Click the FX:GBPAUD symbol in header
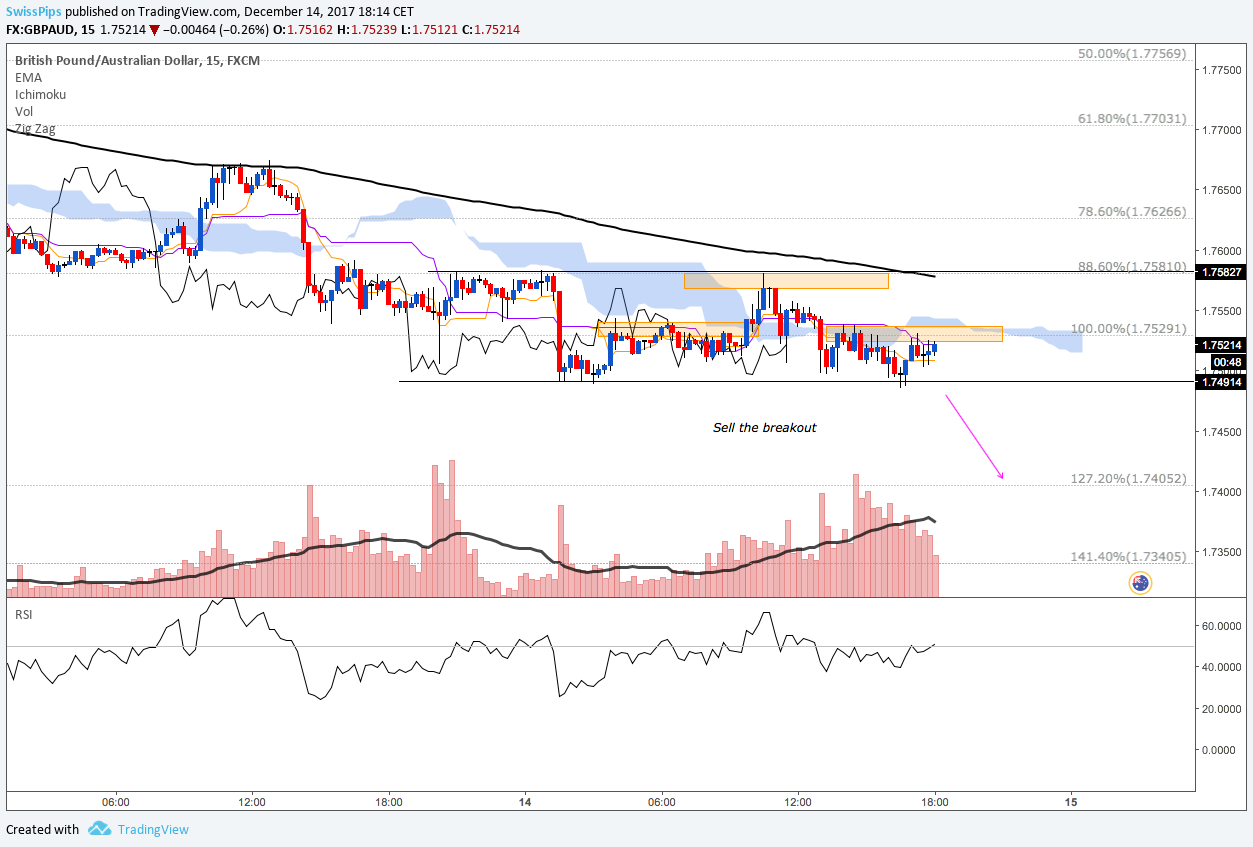 (40, 31)
